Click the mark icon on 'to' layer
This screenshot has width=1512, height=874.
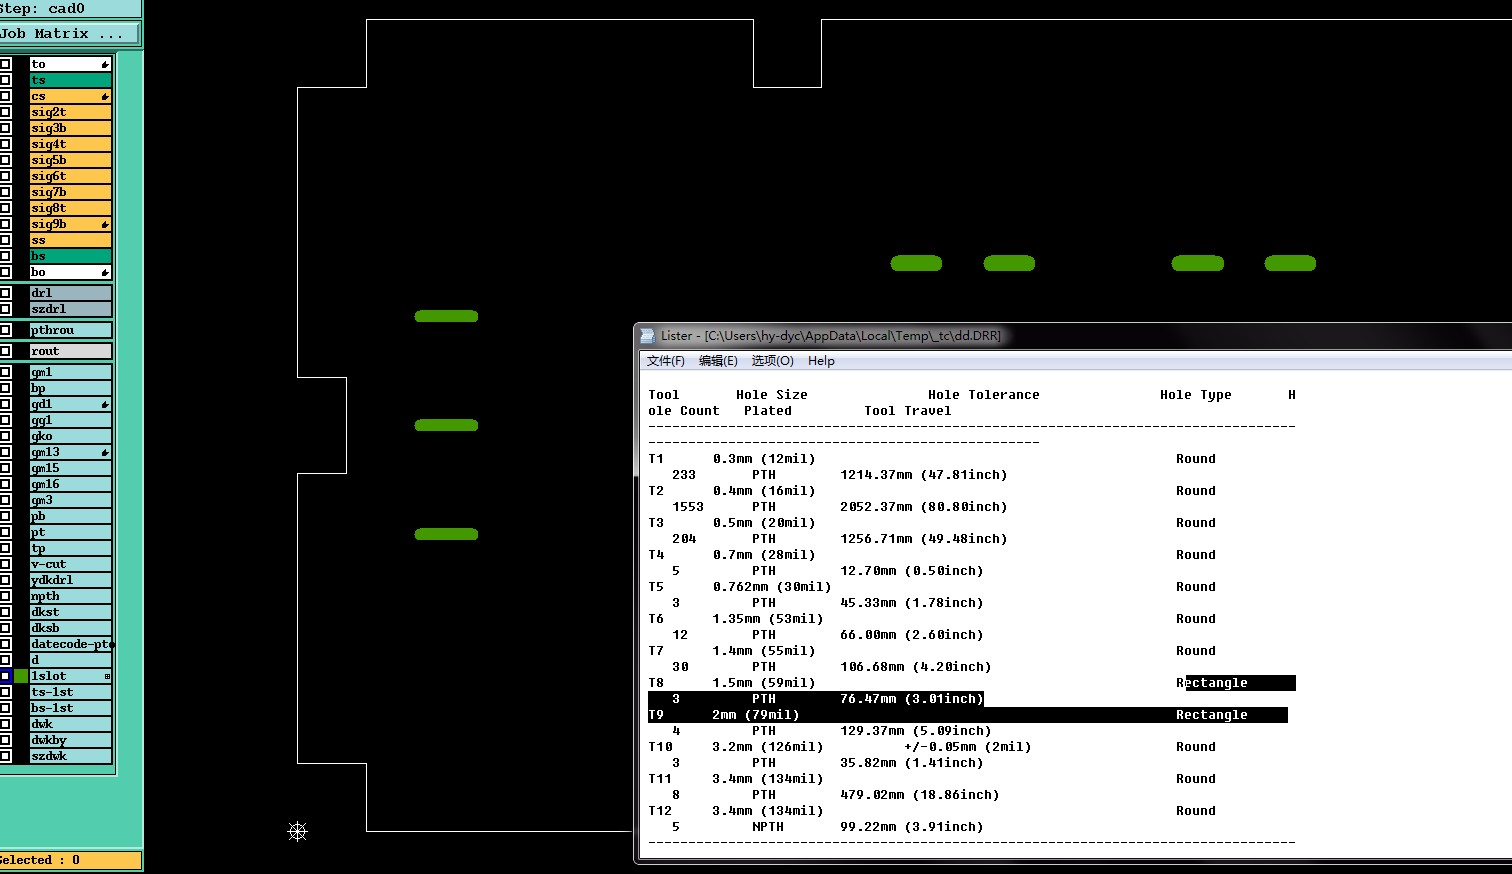point(105,64)
